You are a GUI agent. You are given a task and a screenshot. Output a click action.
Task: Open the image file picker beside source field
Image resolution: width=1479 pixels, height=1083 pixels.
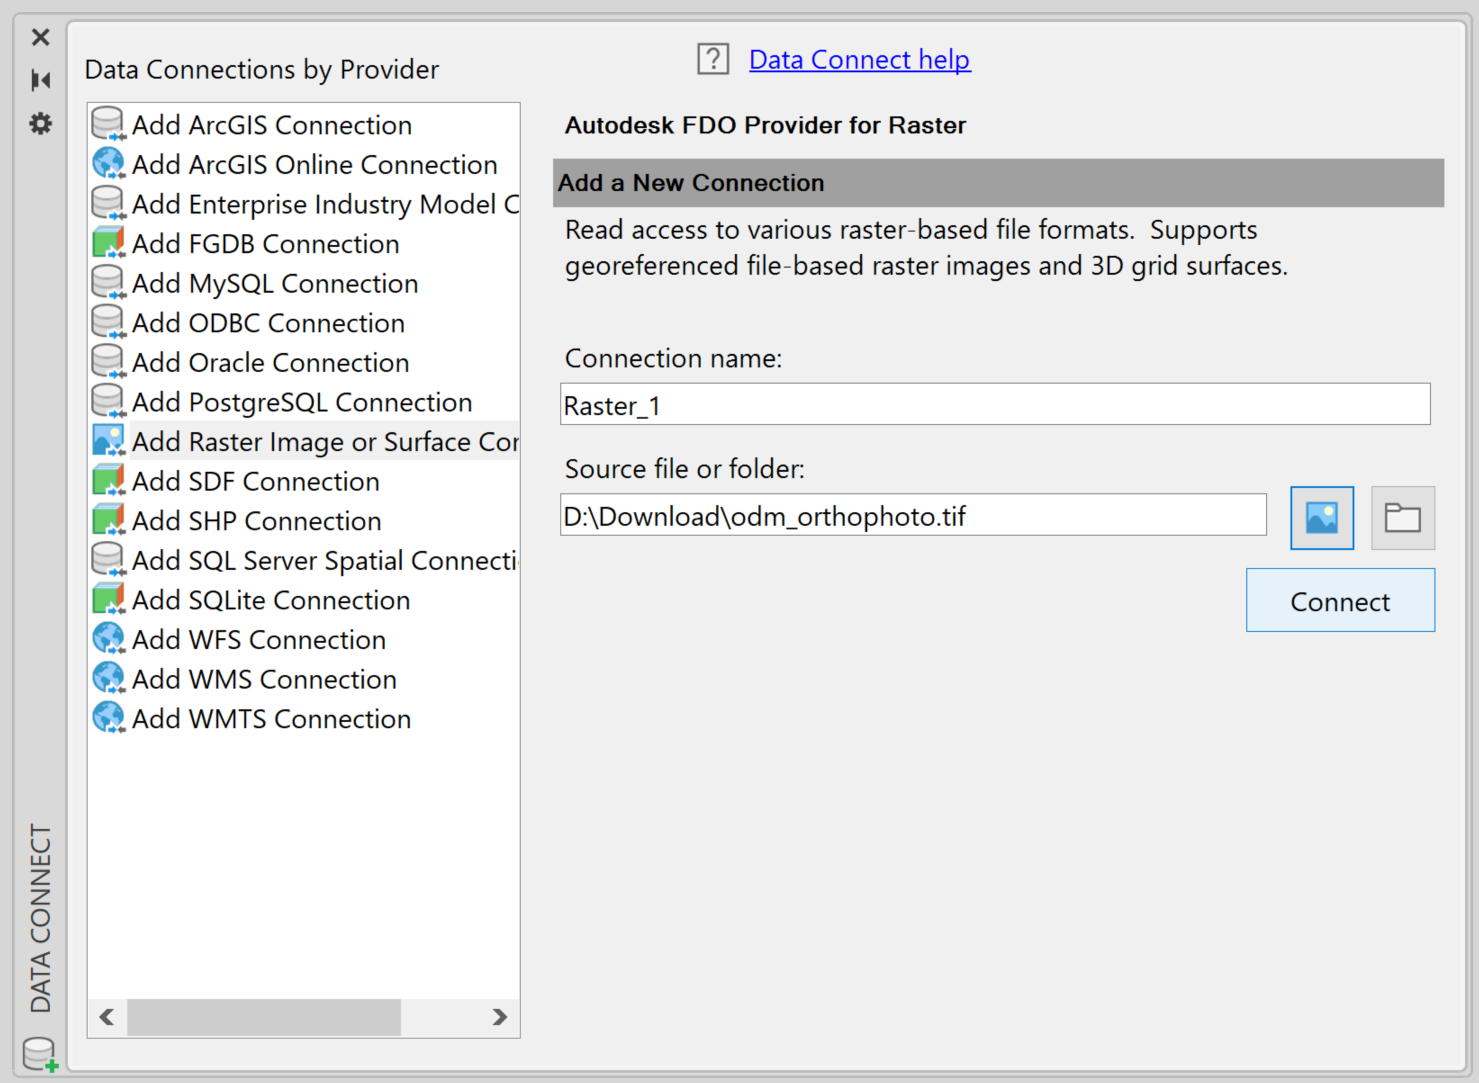coord(1321,517)
